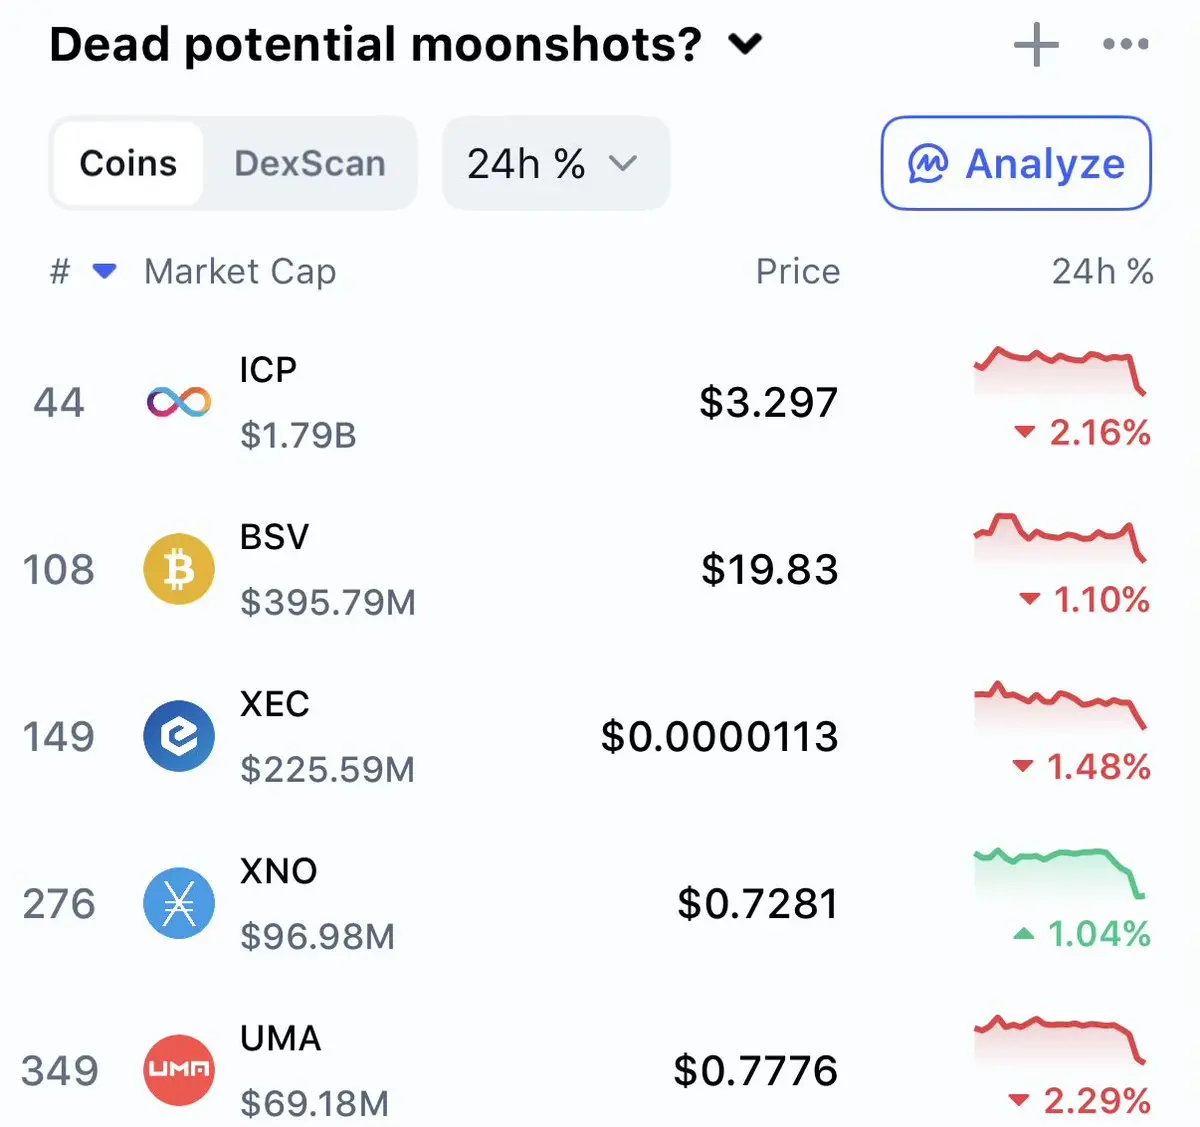Sort by rank using blue arrow

(104, 271)
